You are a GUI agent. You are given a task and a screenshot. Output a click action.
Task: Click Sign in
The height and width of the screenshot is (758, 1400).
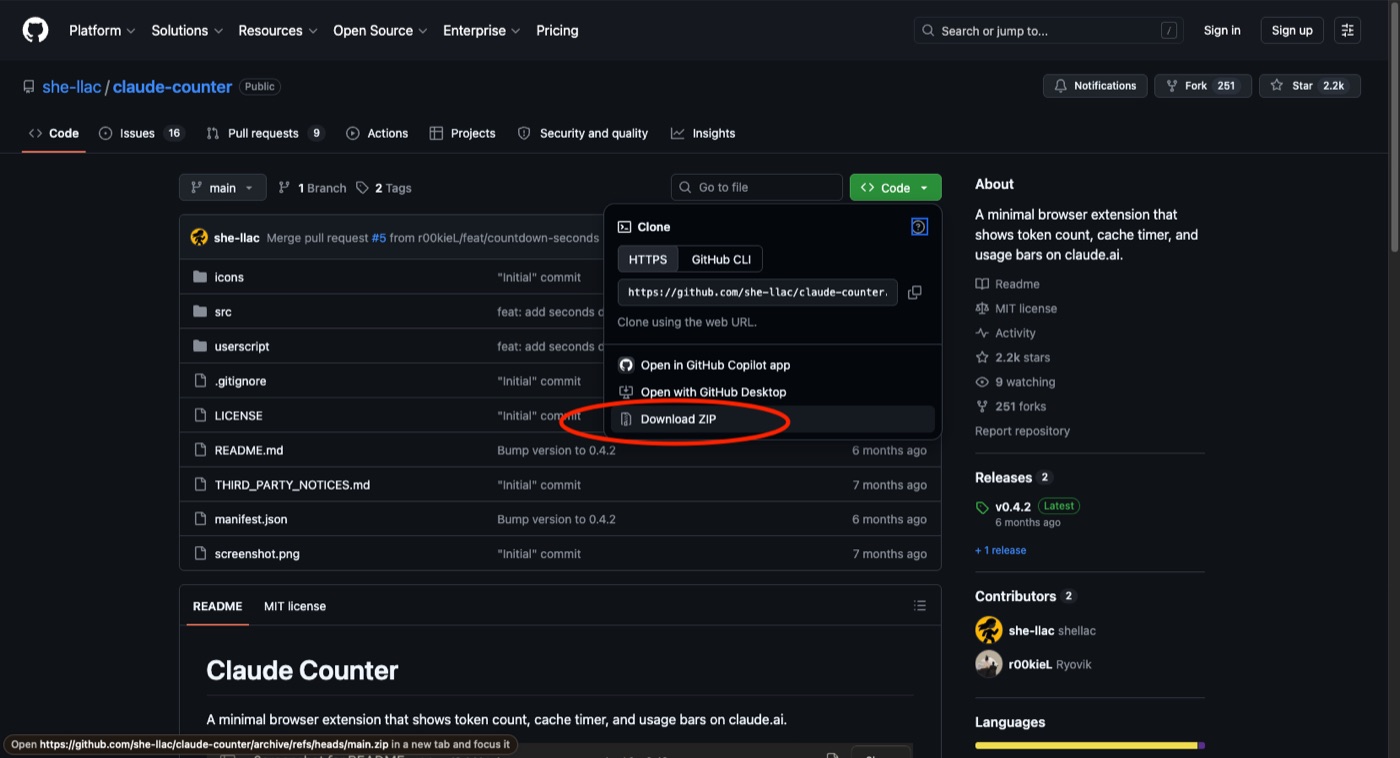click(1222, 30)
